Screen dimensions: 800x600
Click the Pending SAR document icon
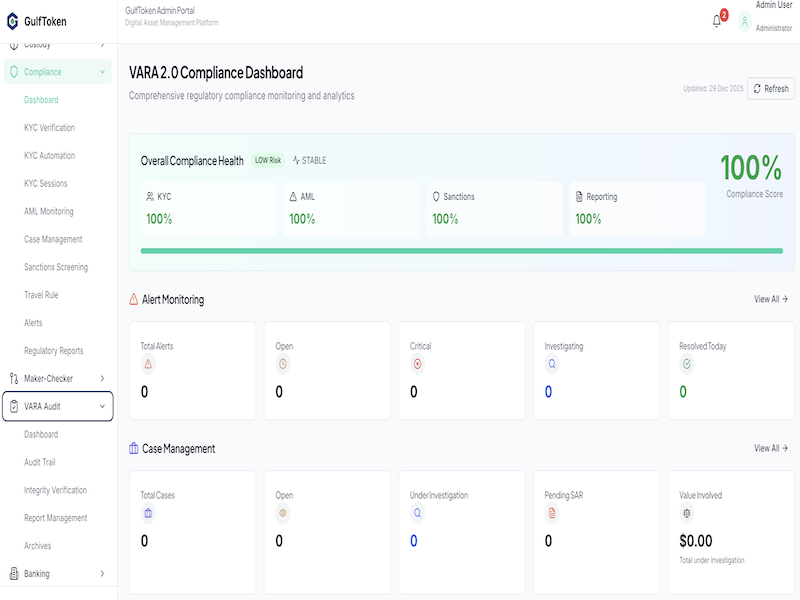552,513
